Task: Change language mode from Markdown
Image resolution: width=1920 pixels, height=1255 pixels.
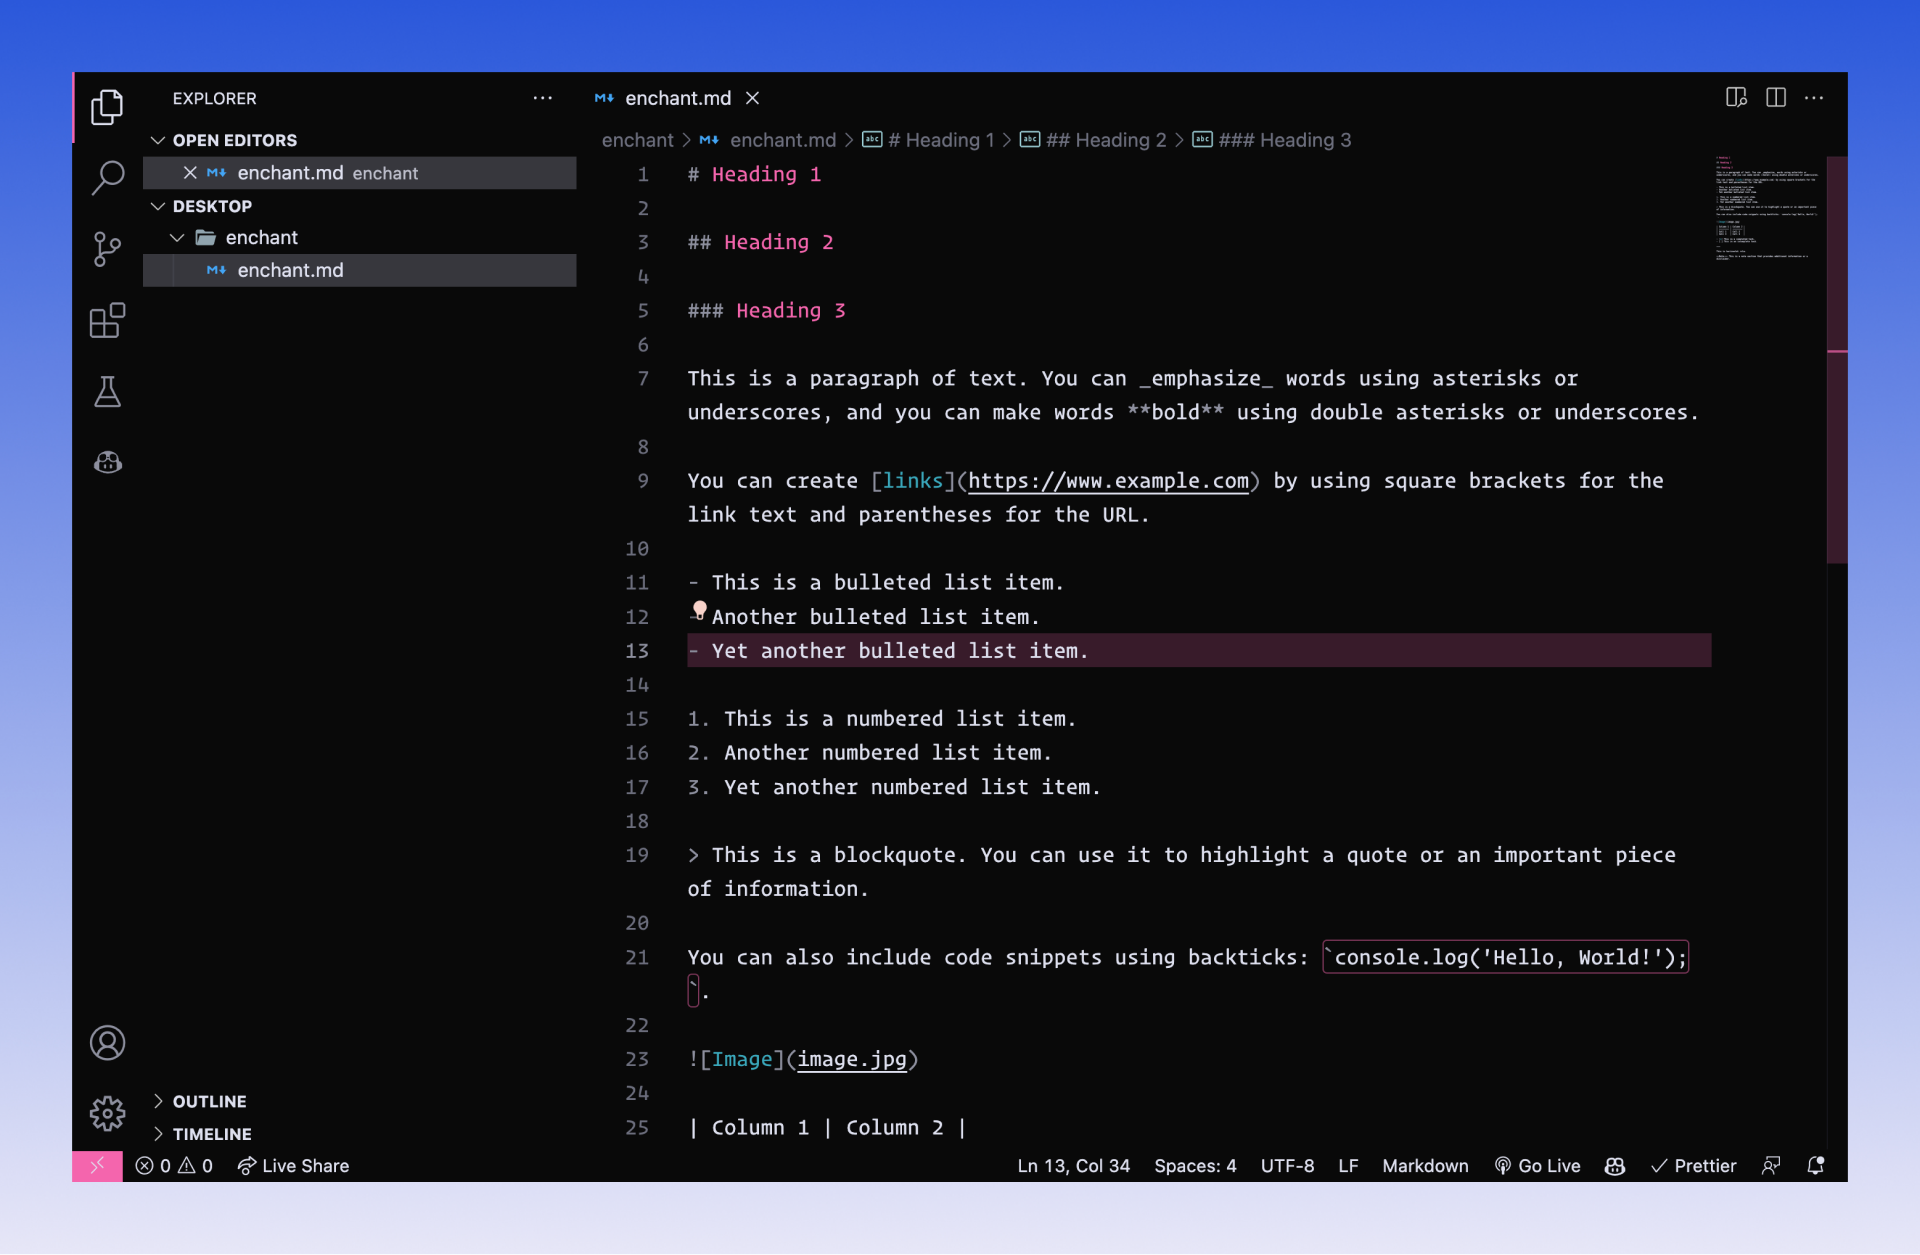Action: (x=1425, y=1166)
